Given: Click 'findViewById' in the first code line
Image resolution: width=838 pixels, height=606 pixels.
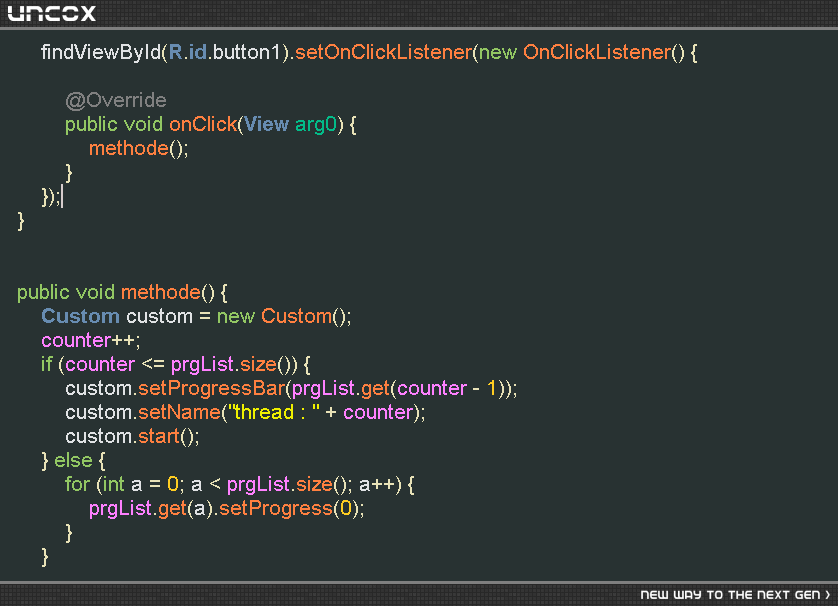Looking at the screenshot, I should pyautogui.click(x=101, y=52).
